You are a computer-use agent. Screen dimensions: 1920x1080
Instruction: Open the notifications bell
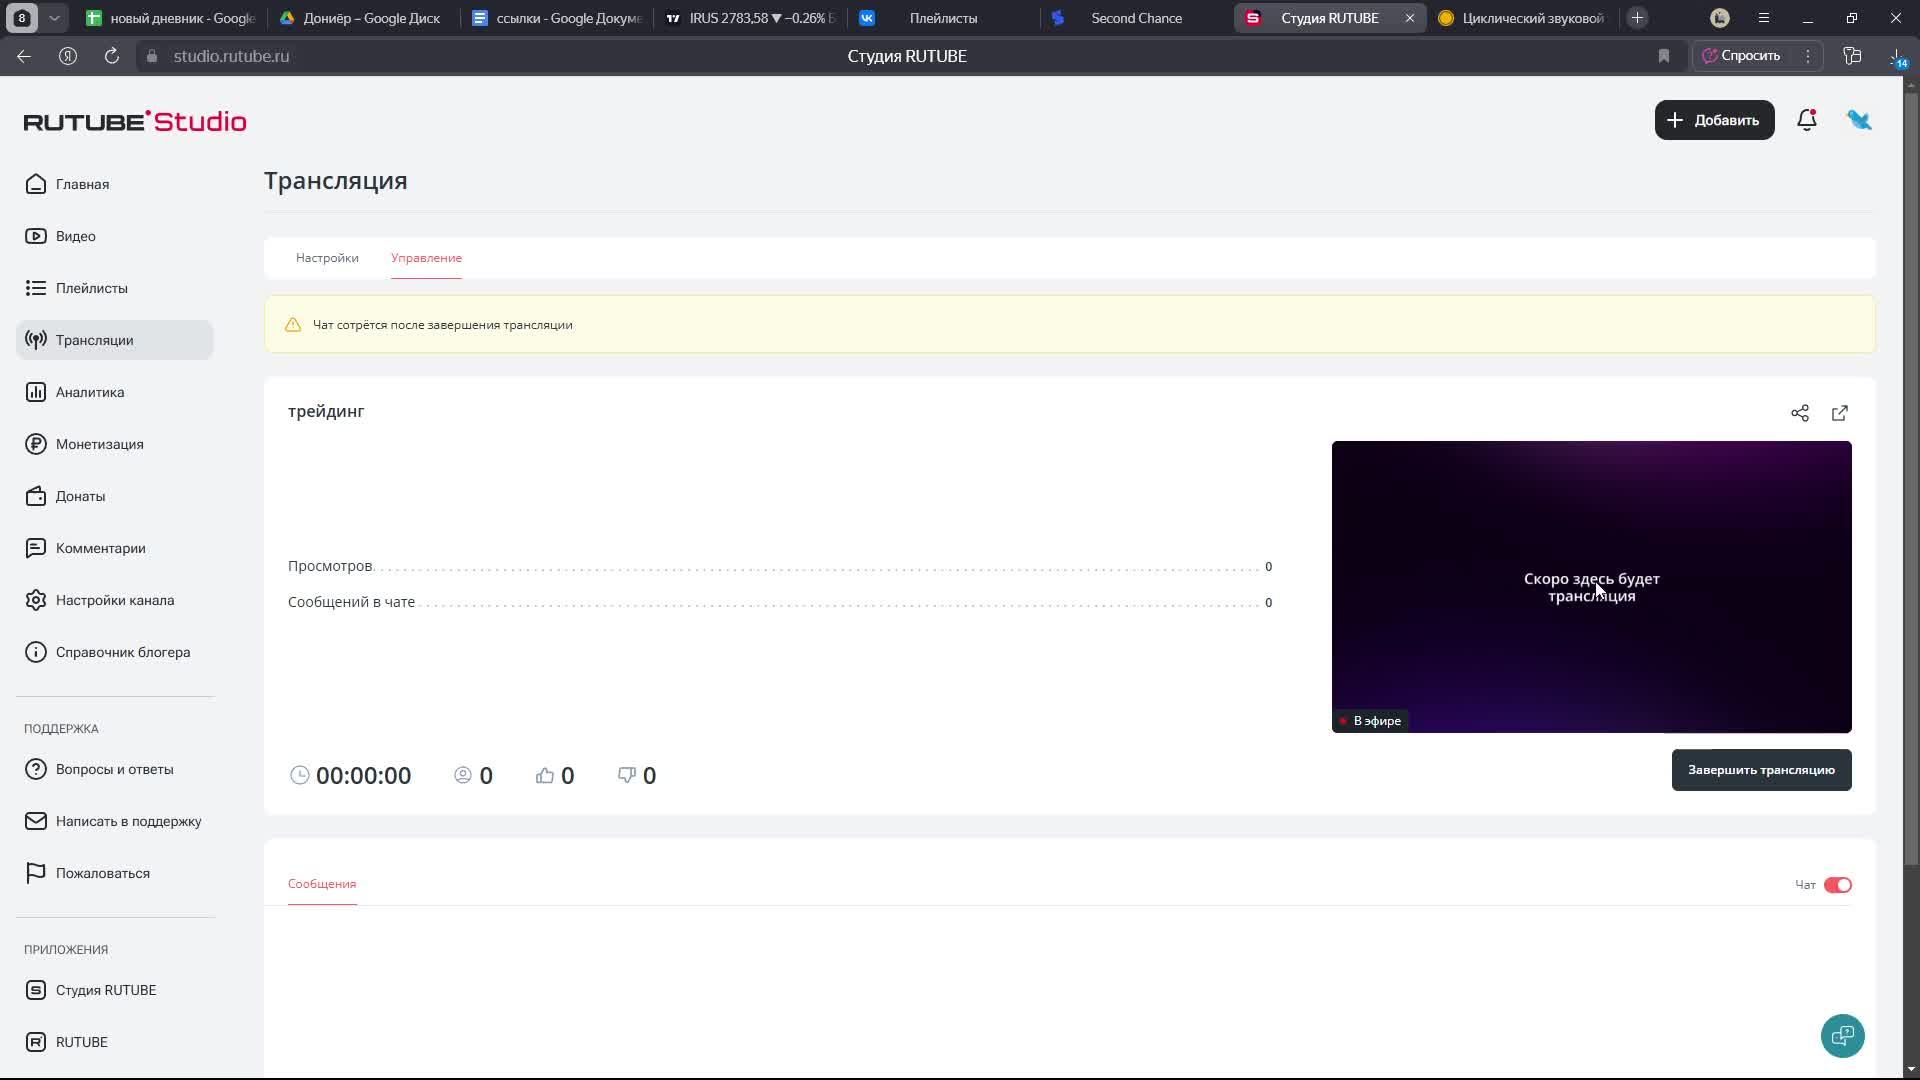click(x=1806, y=120)
